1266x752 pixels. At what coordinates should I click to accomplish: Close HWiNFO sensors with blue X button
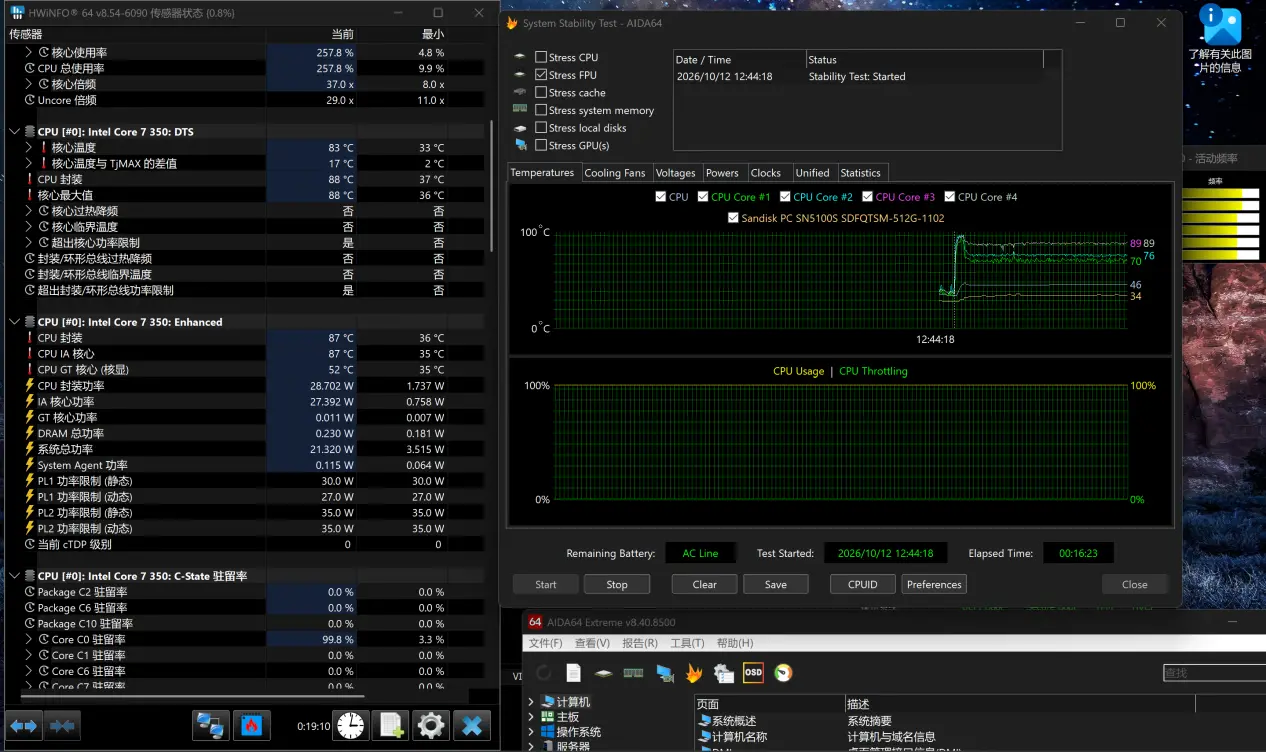(472, 725)
